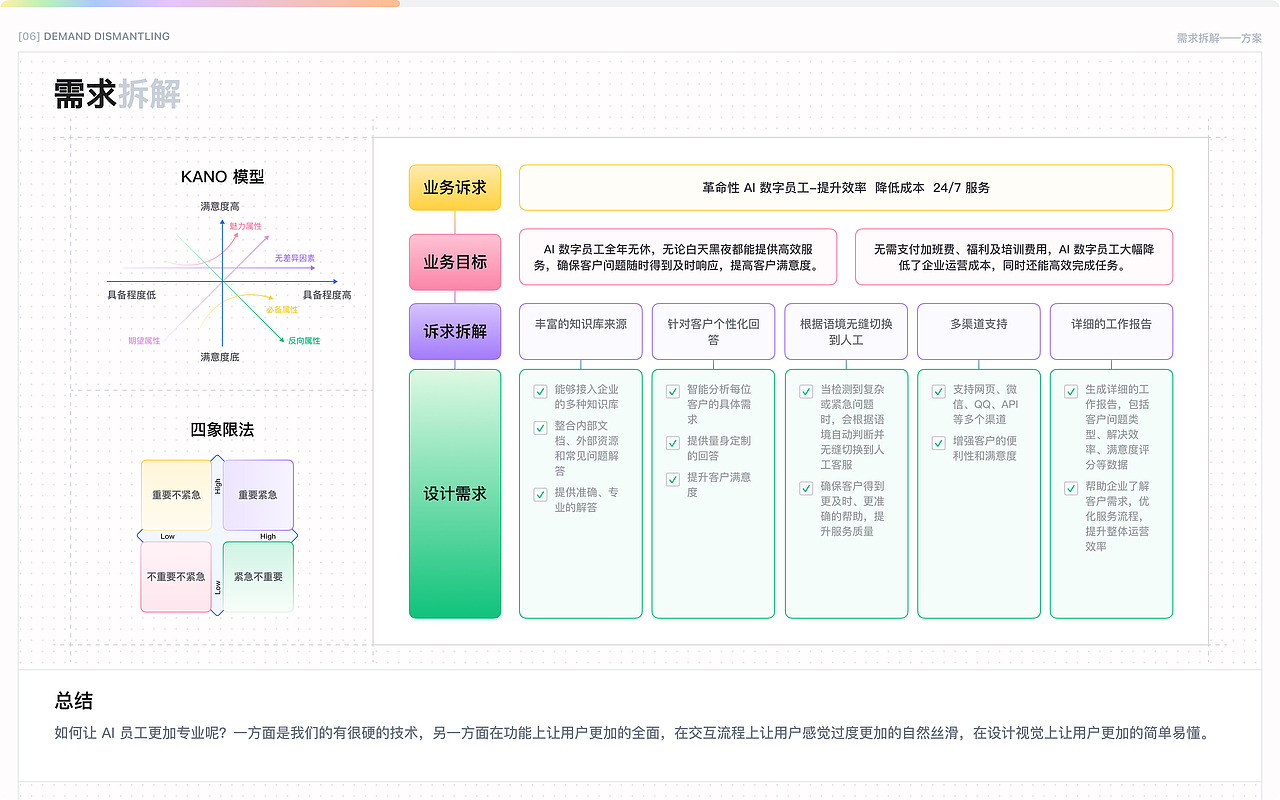
Task: Uncheck 支持网页、微信、QQ、API 等多个渠道
Action: coord(938,392)
